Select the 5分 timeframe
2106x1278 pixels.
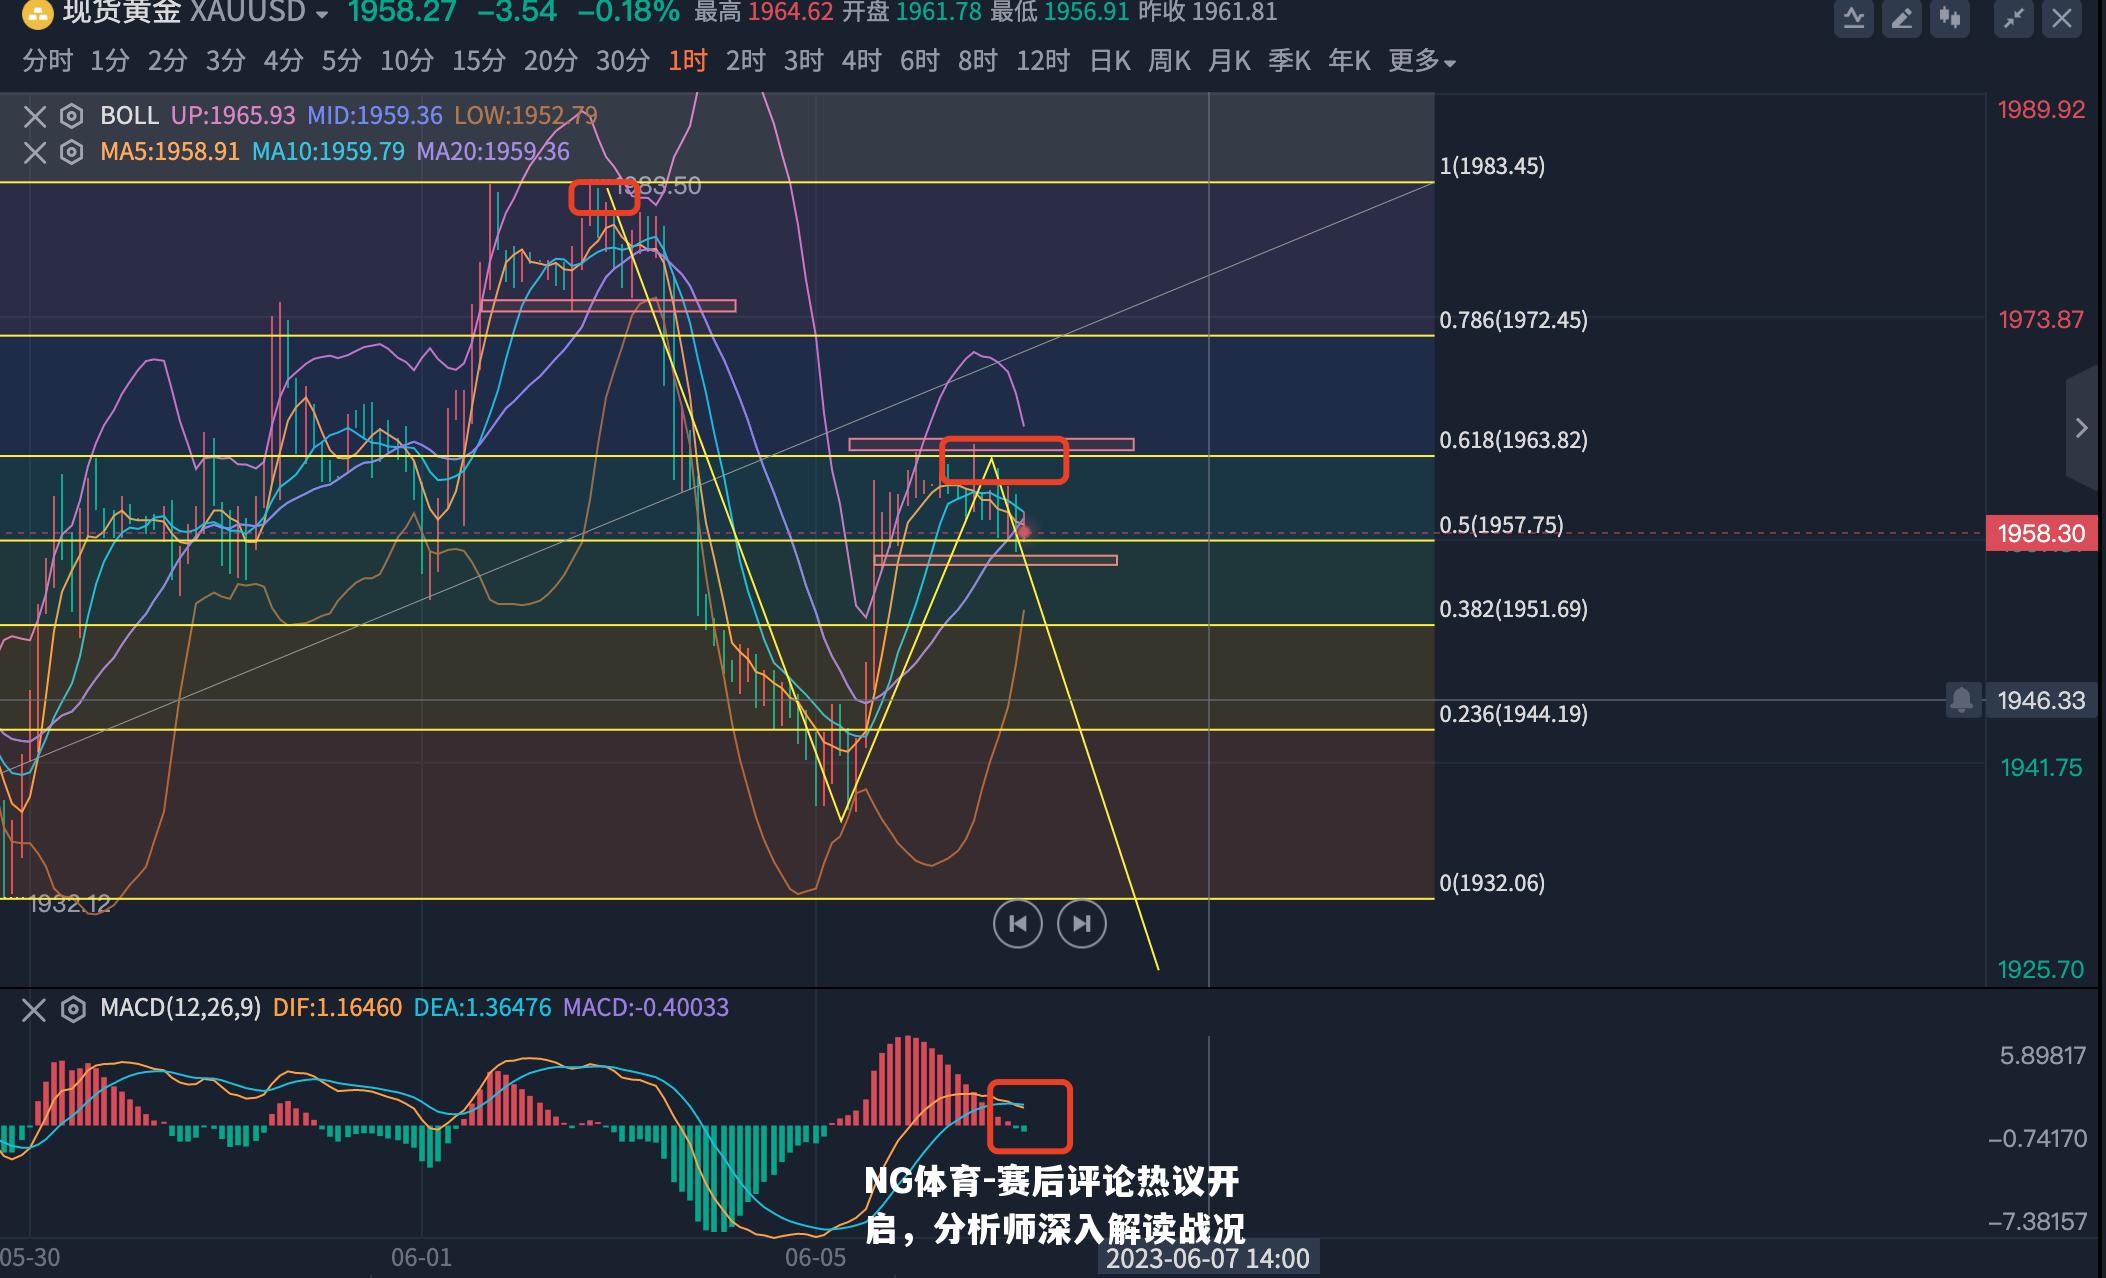click(342, 61)
